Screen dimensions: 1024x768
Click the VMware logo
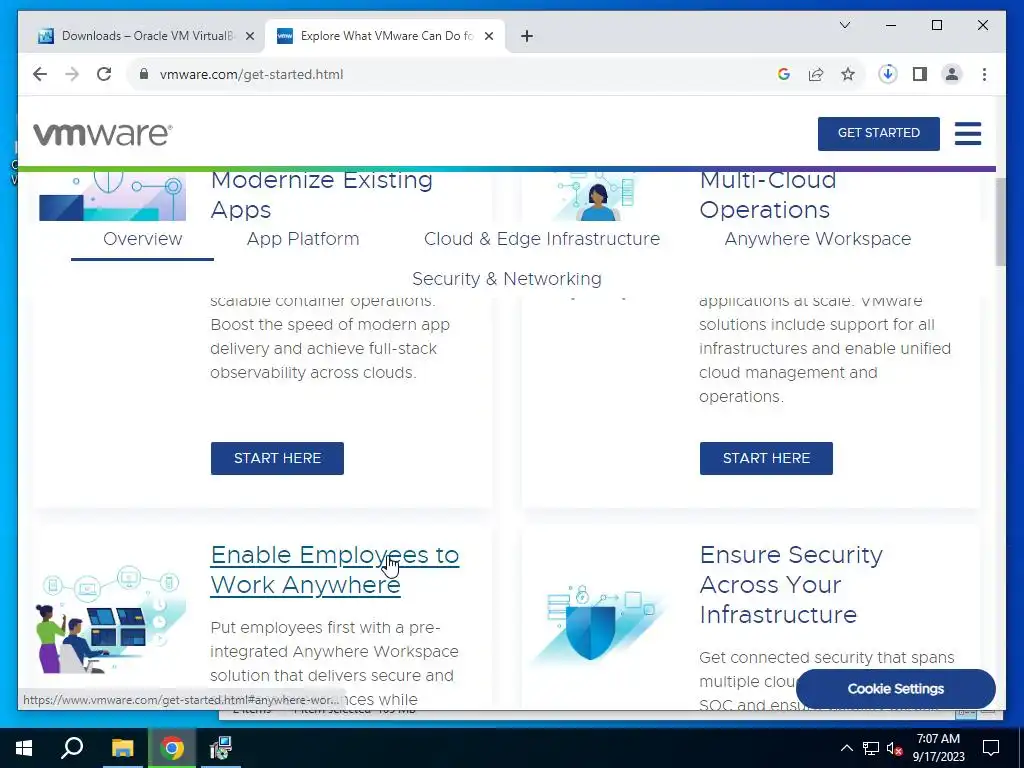[x=103, y=134]
